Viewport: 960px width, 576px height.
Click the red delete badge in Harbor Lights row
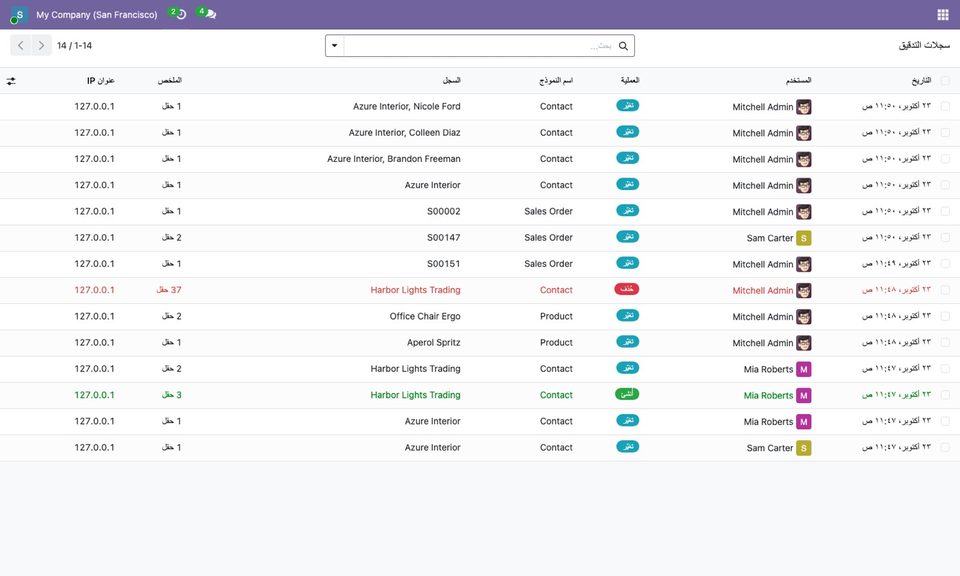627,289
